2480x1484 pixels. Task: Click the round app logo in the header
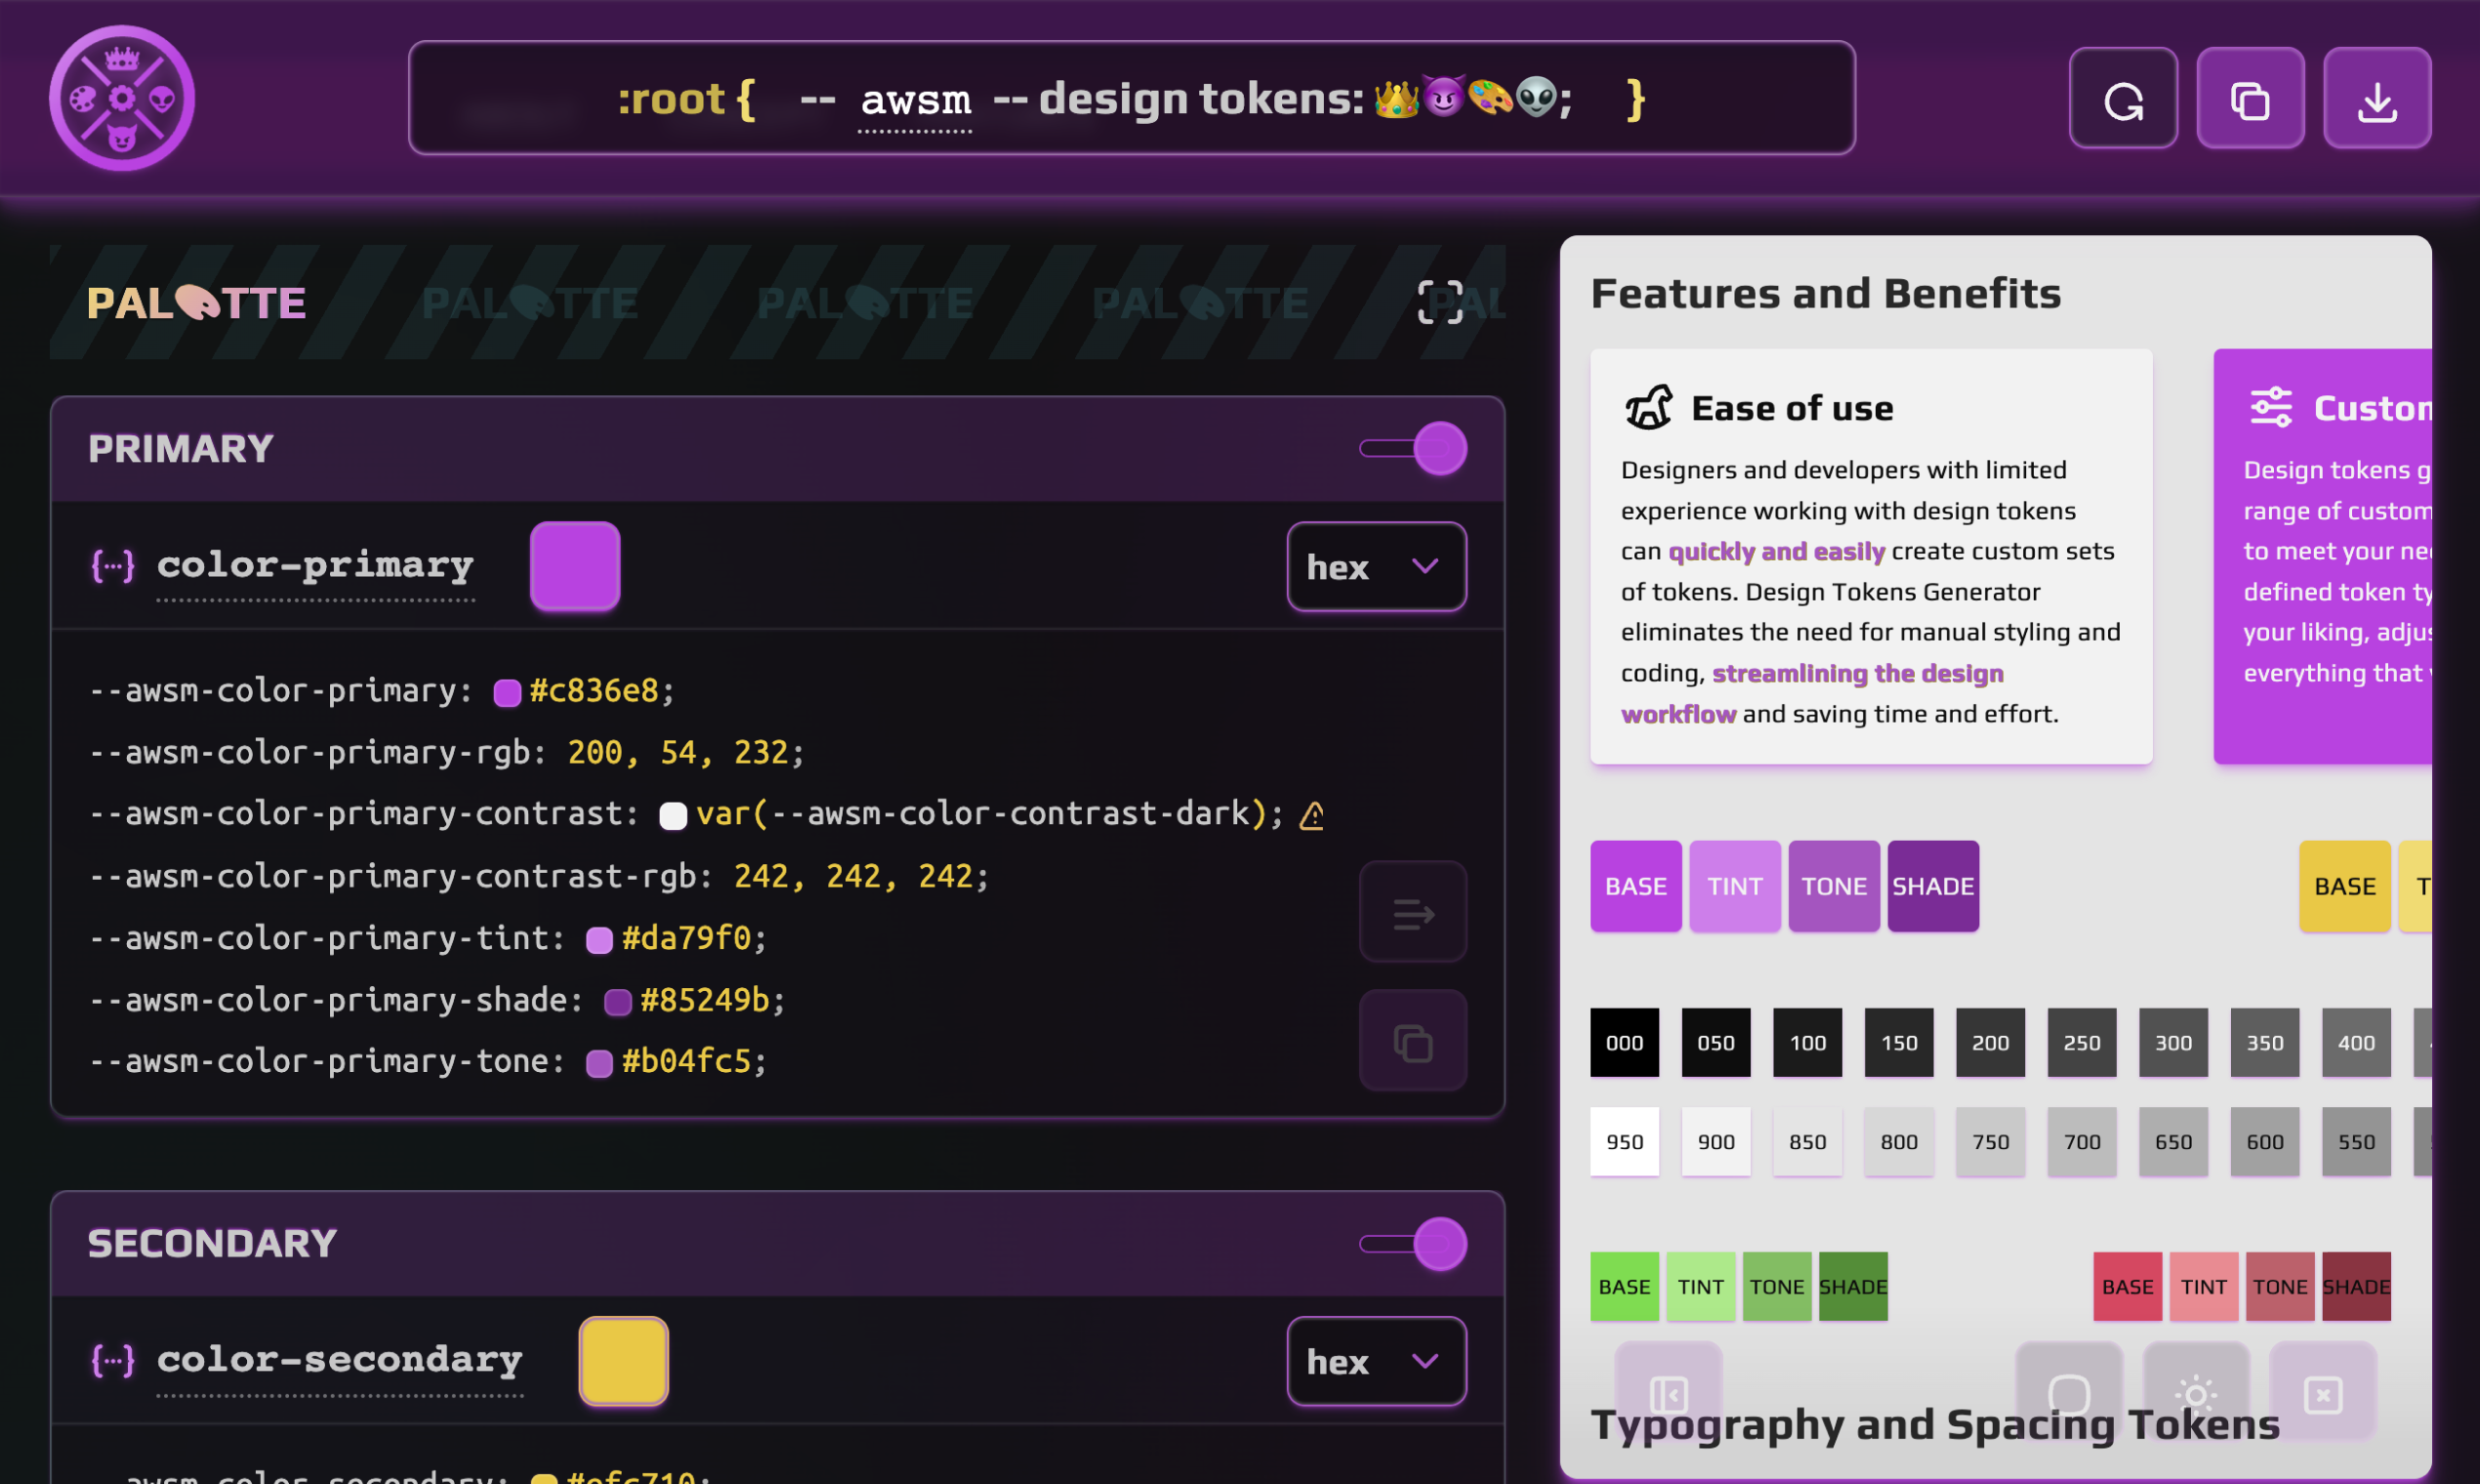pyautogui.click(x=122, y=98)
